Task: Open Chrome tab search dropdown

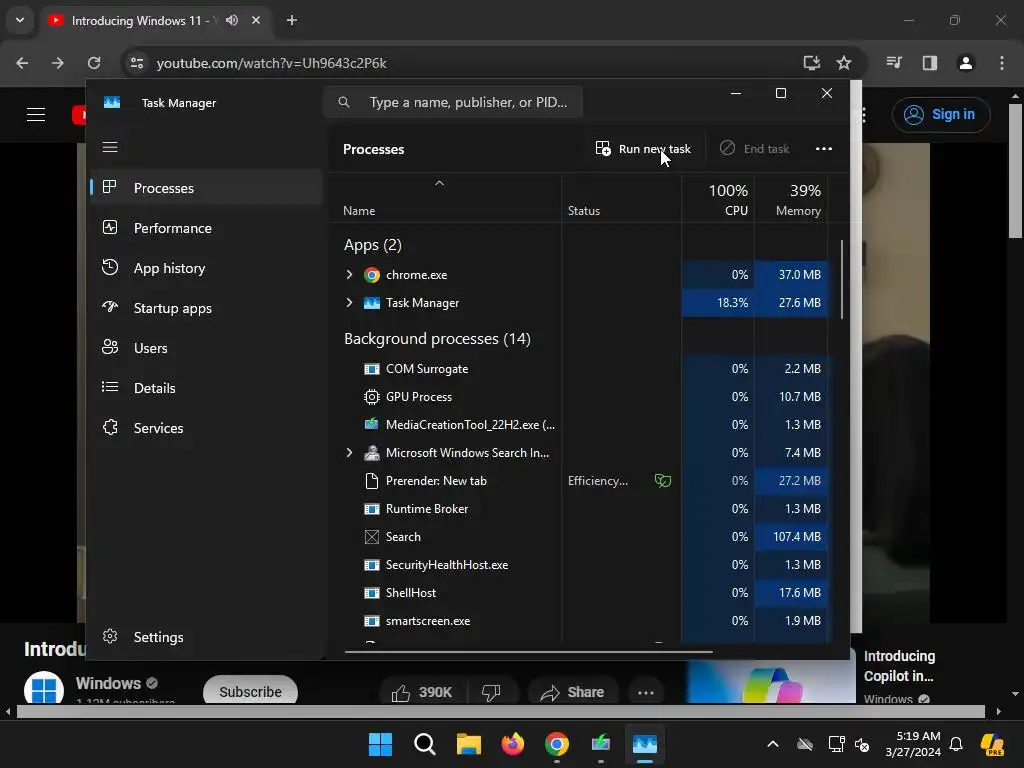Action: click(20, 20)
